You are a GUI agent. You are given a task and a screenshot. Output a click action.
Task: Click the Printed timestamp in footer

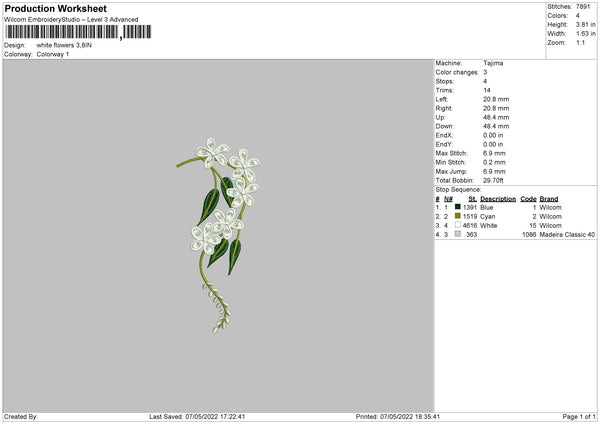point(398,416)
